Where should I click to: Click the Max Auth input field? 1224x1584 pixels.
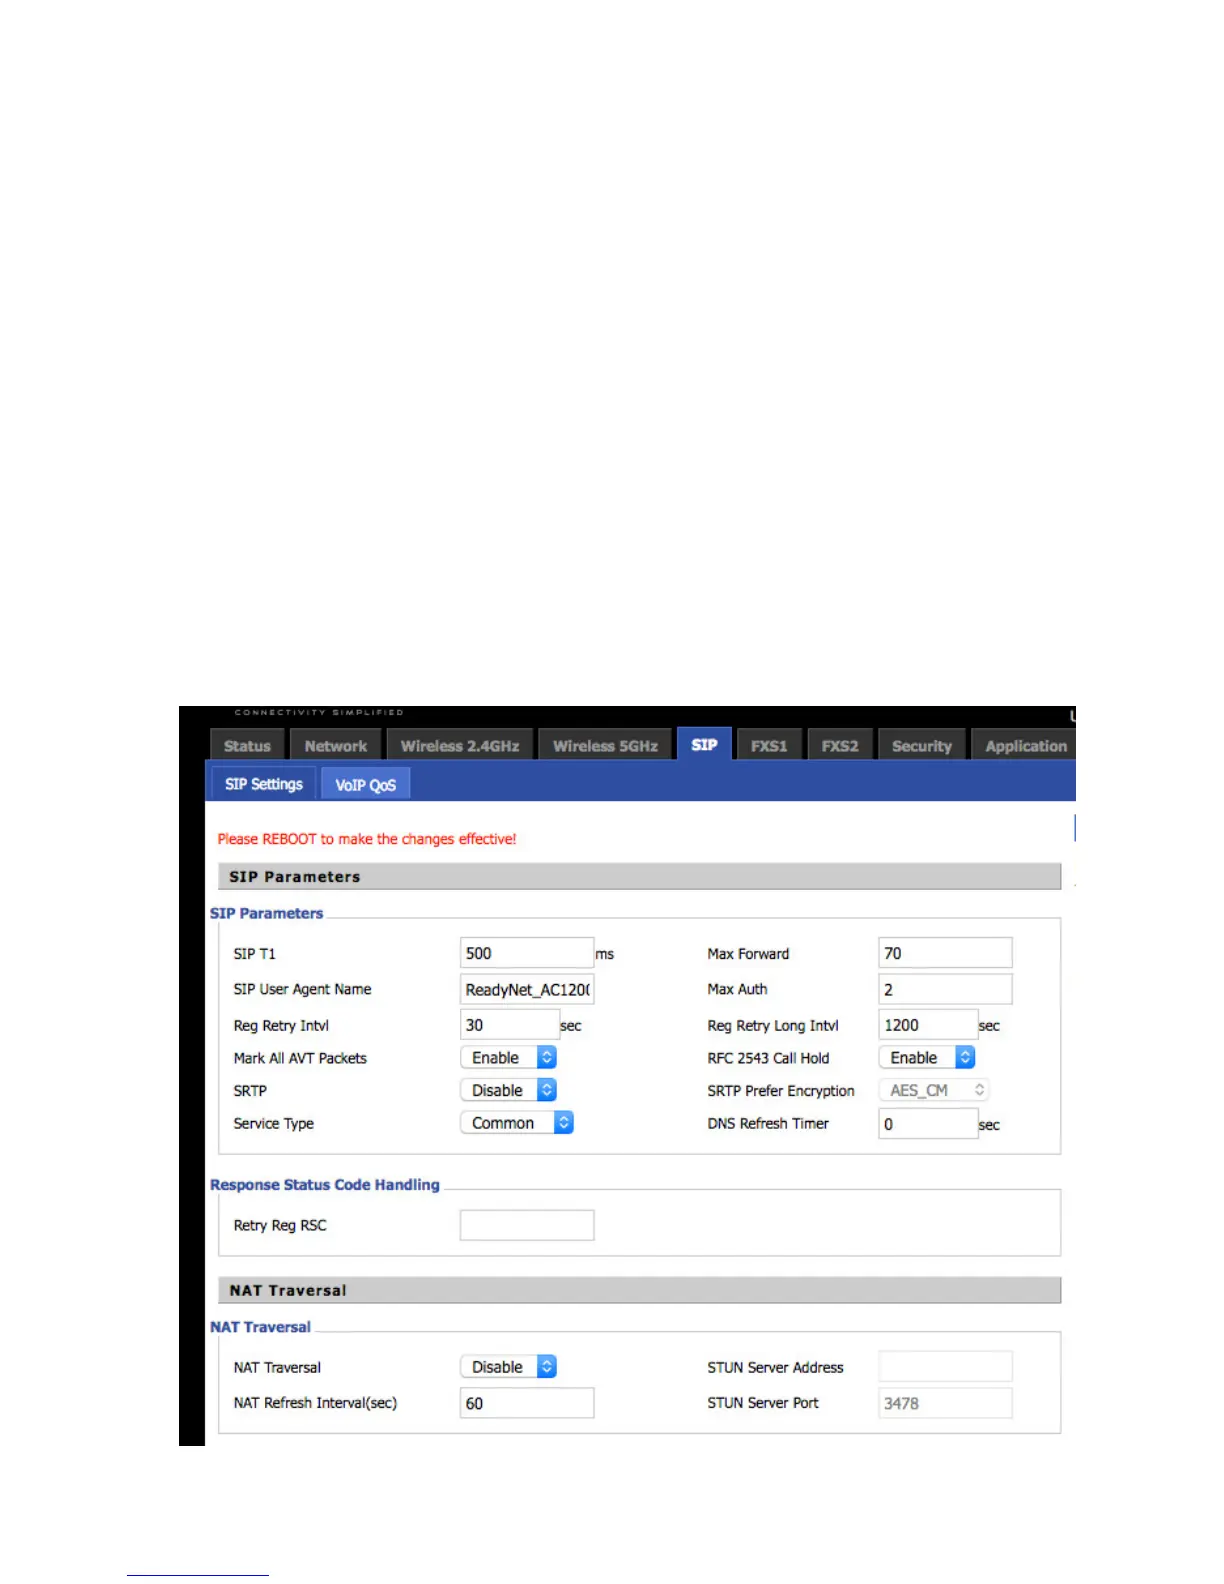(x=945, y=989)
